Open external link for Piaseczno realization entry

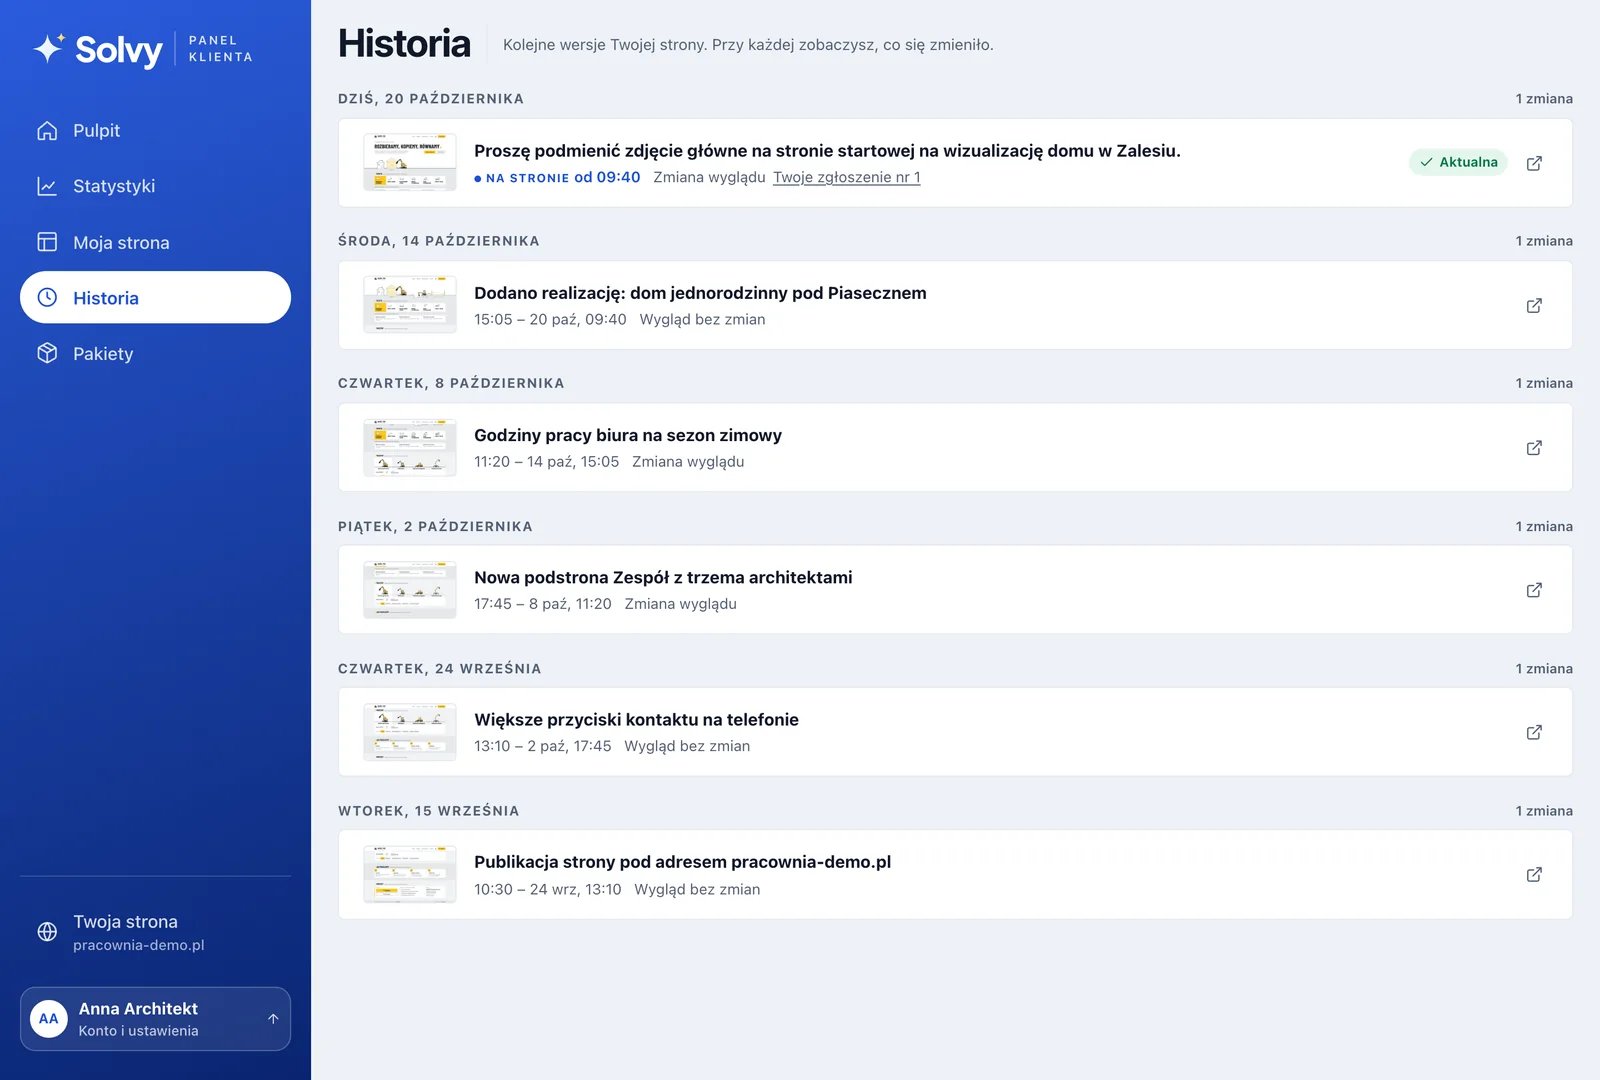(1534, 305)
